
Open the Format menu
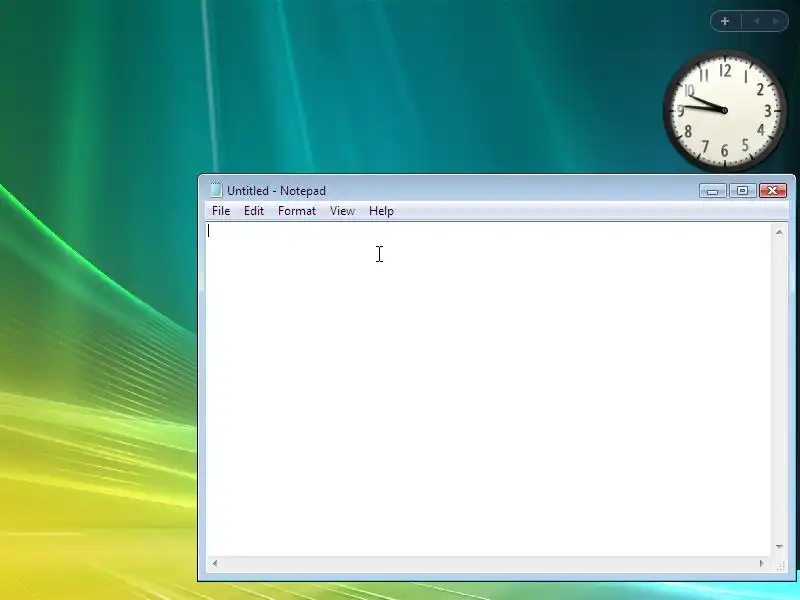coord(296,211)
